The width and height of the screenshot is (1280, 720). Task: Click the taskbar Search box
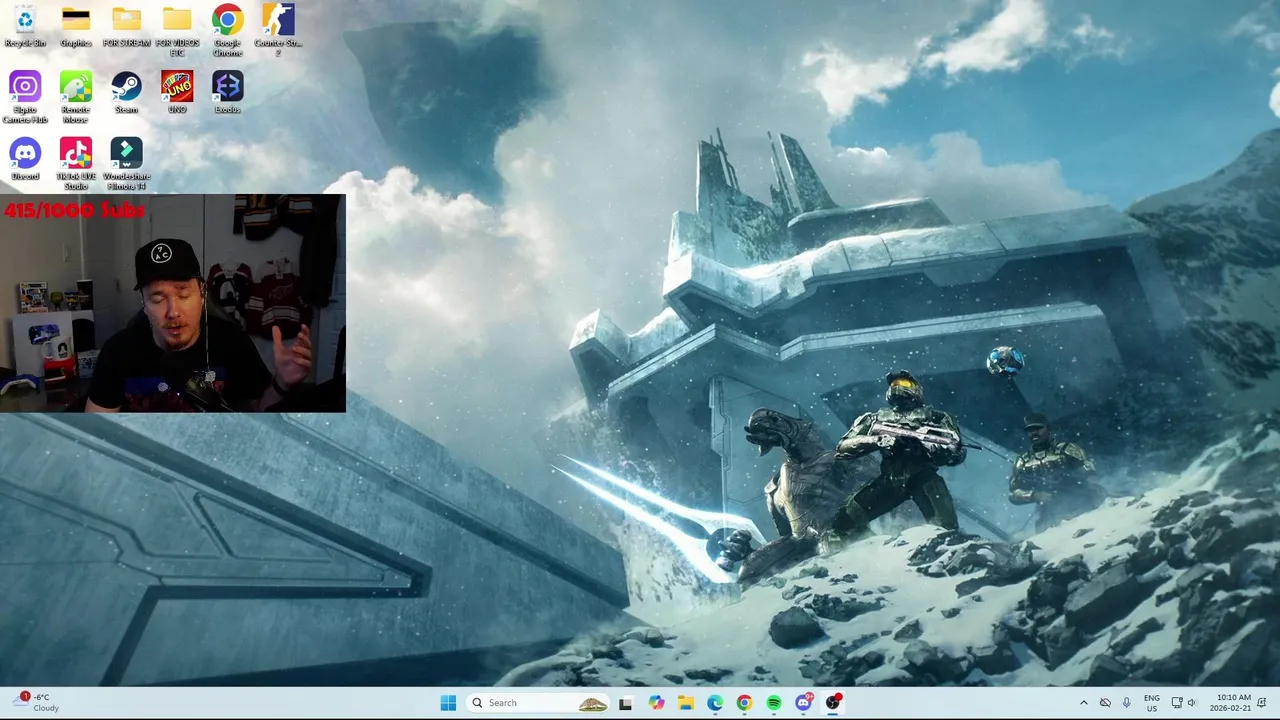coord(538,703)
